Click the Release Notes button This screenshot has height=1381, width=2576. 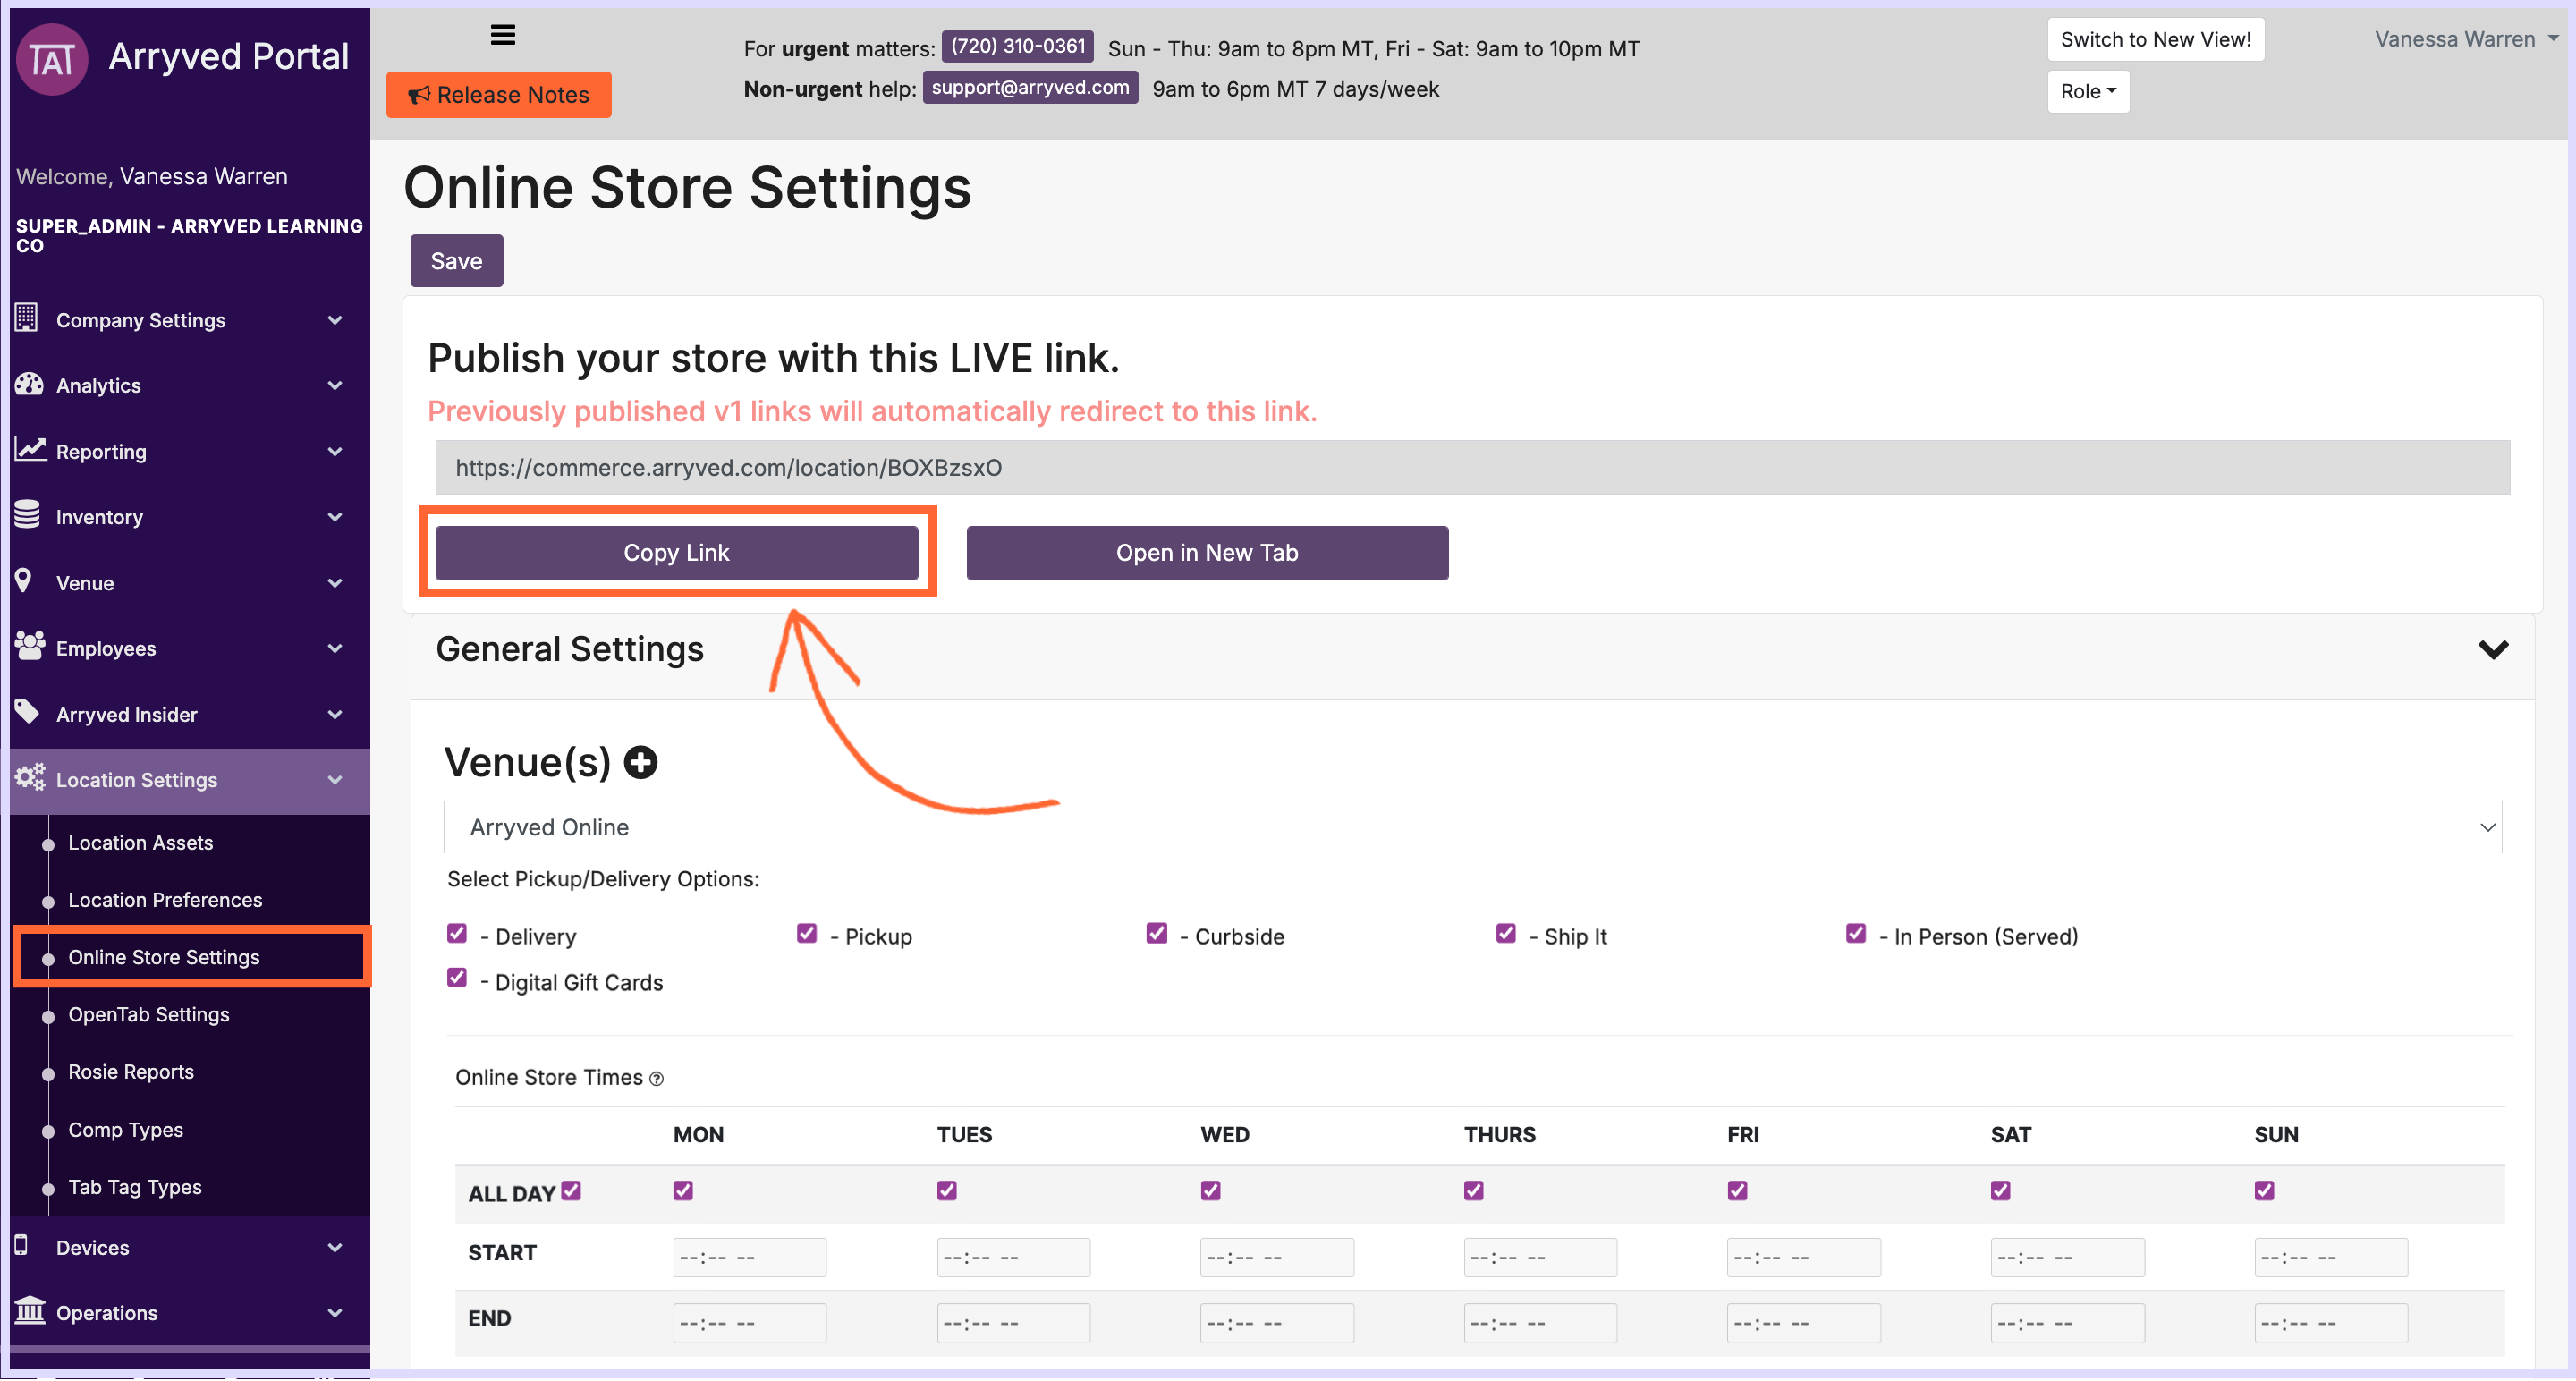tap(498, 95)
